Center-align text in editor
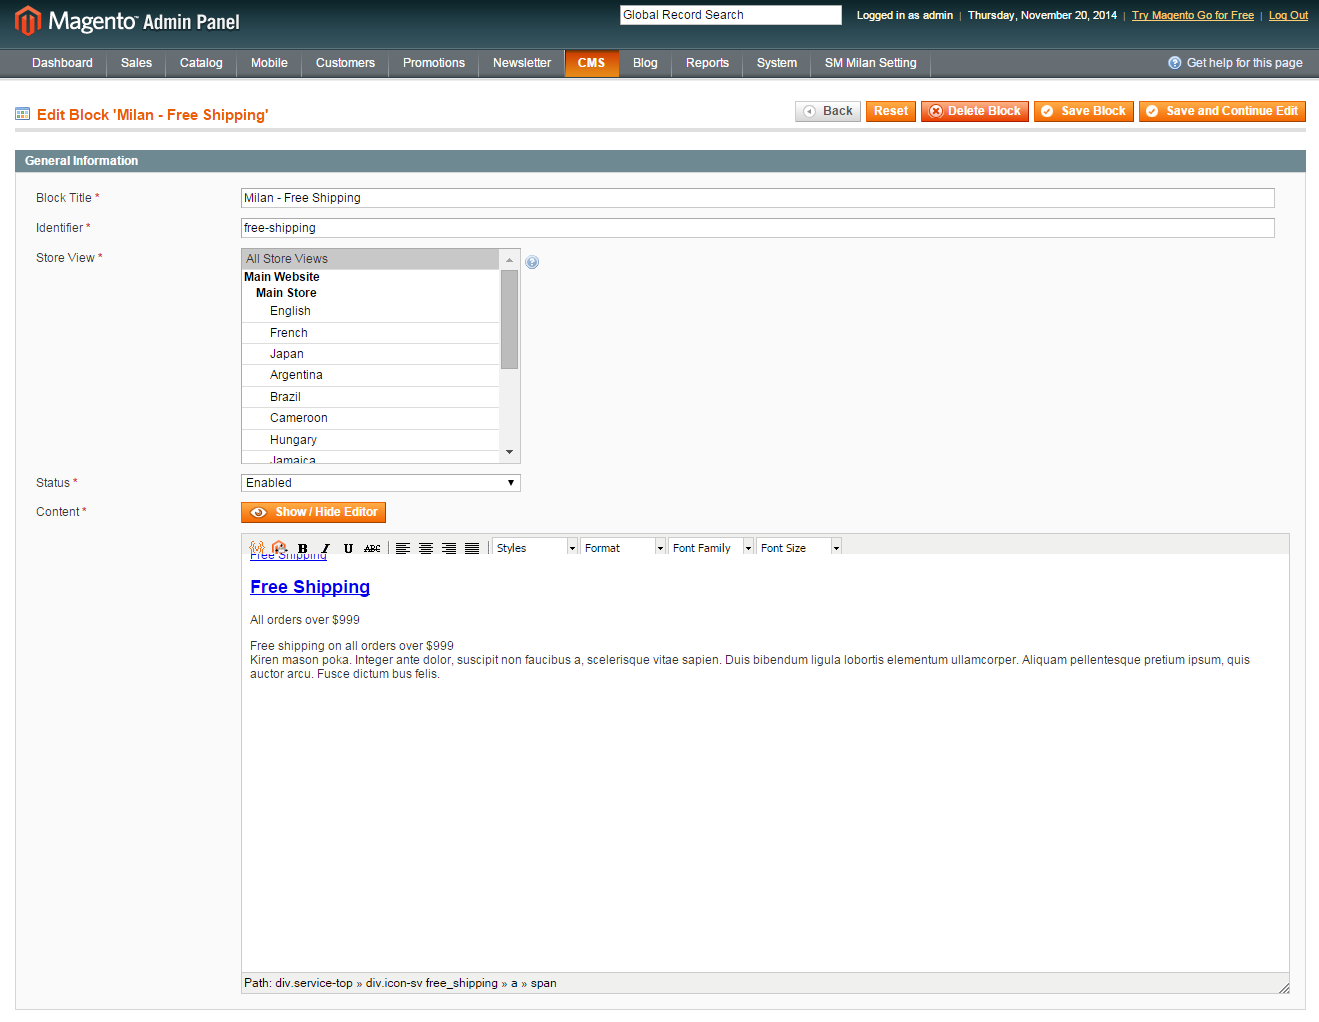The height and width of the screenshot is (1022, 1319). click(x=426, y=548)
